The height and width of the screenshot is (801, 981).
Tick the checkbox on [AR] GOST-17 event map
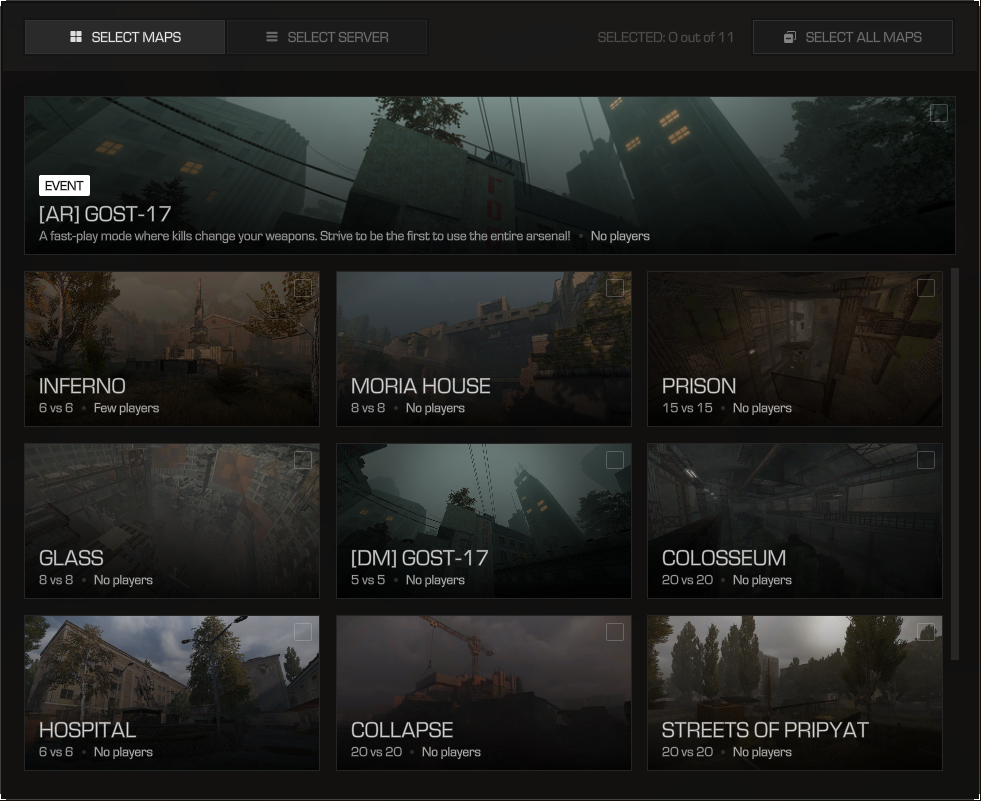[938, 114]
